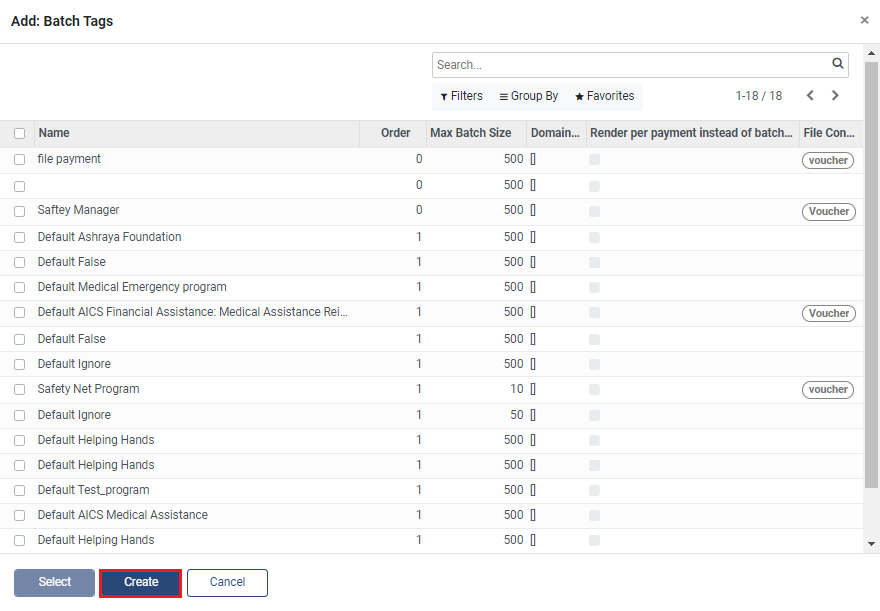Screen dimensions: 880x611
Task: Open the Default Test_program record
Action: 94,490
